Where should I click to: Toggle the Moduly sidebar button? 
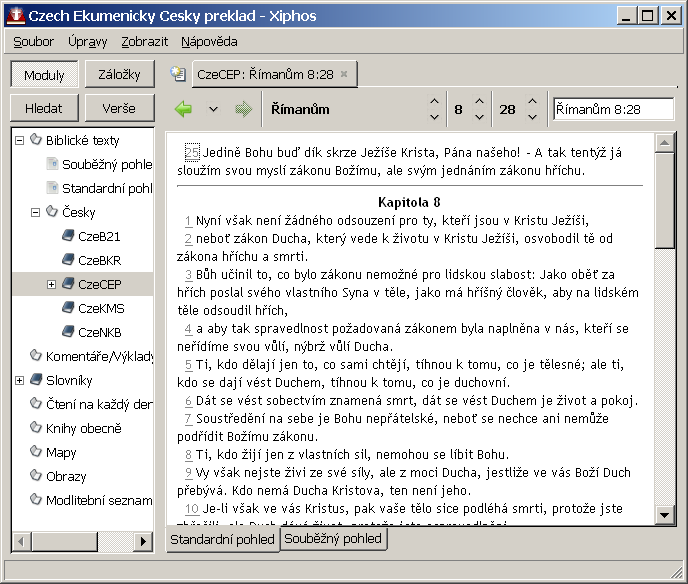point(44,75)
